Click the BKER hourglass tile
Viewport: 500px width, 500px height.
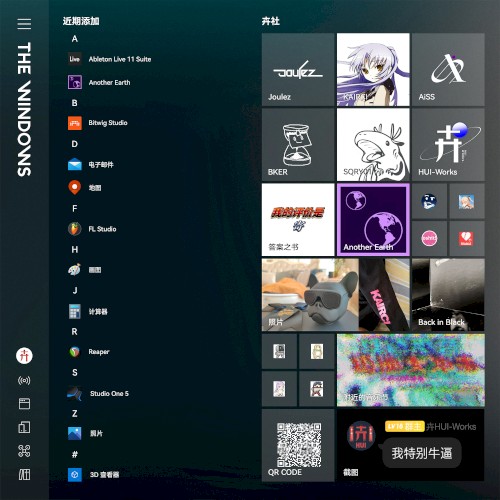coord(298,145)
